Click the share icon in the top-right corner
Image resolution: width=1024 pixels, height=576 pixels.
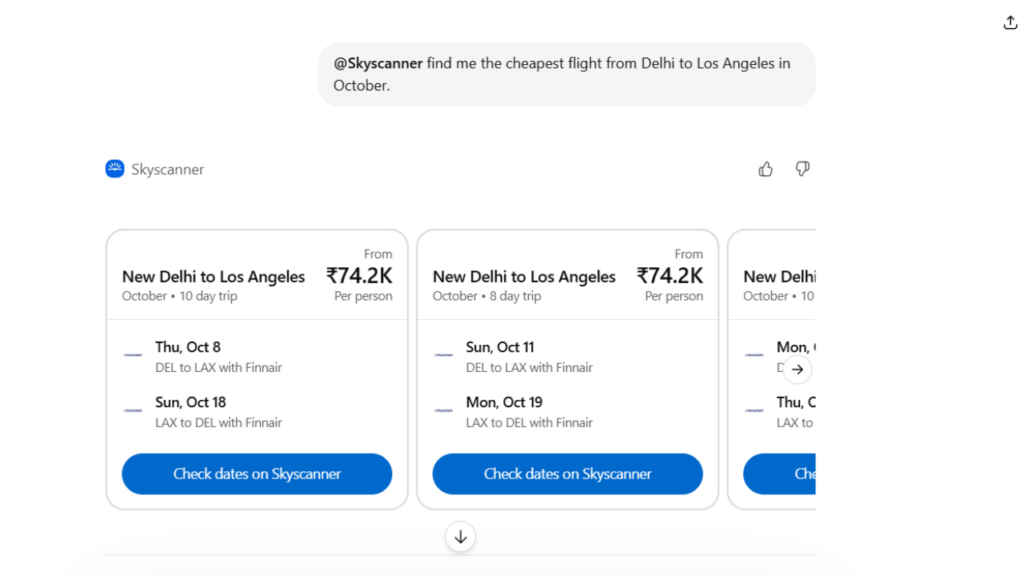pos(1010,21)
